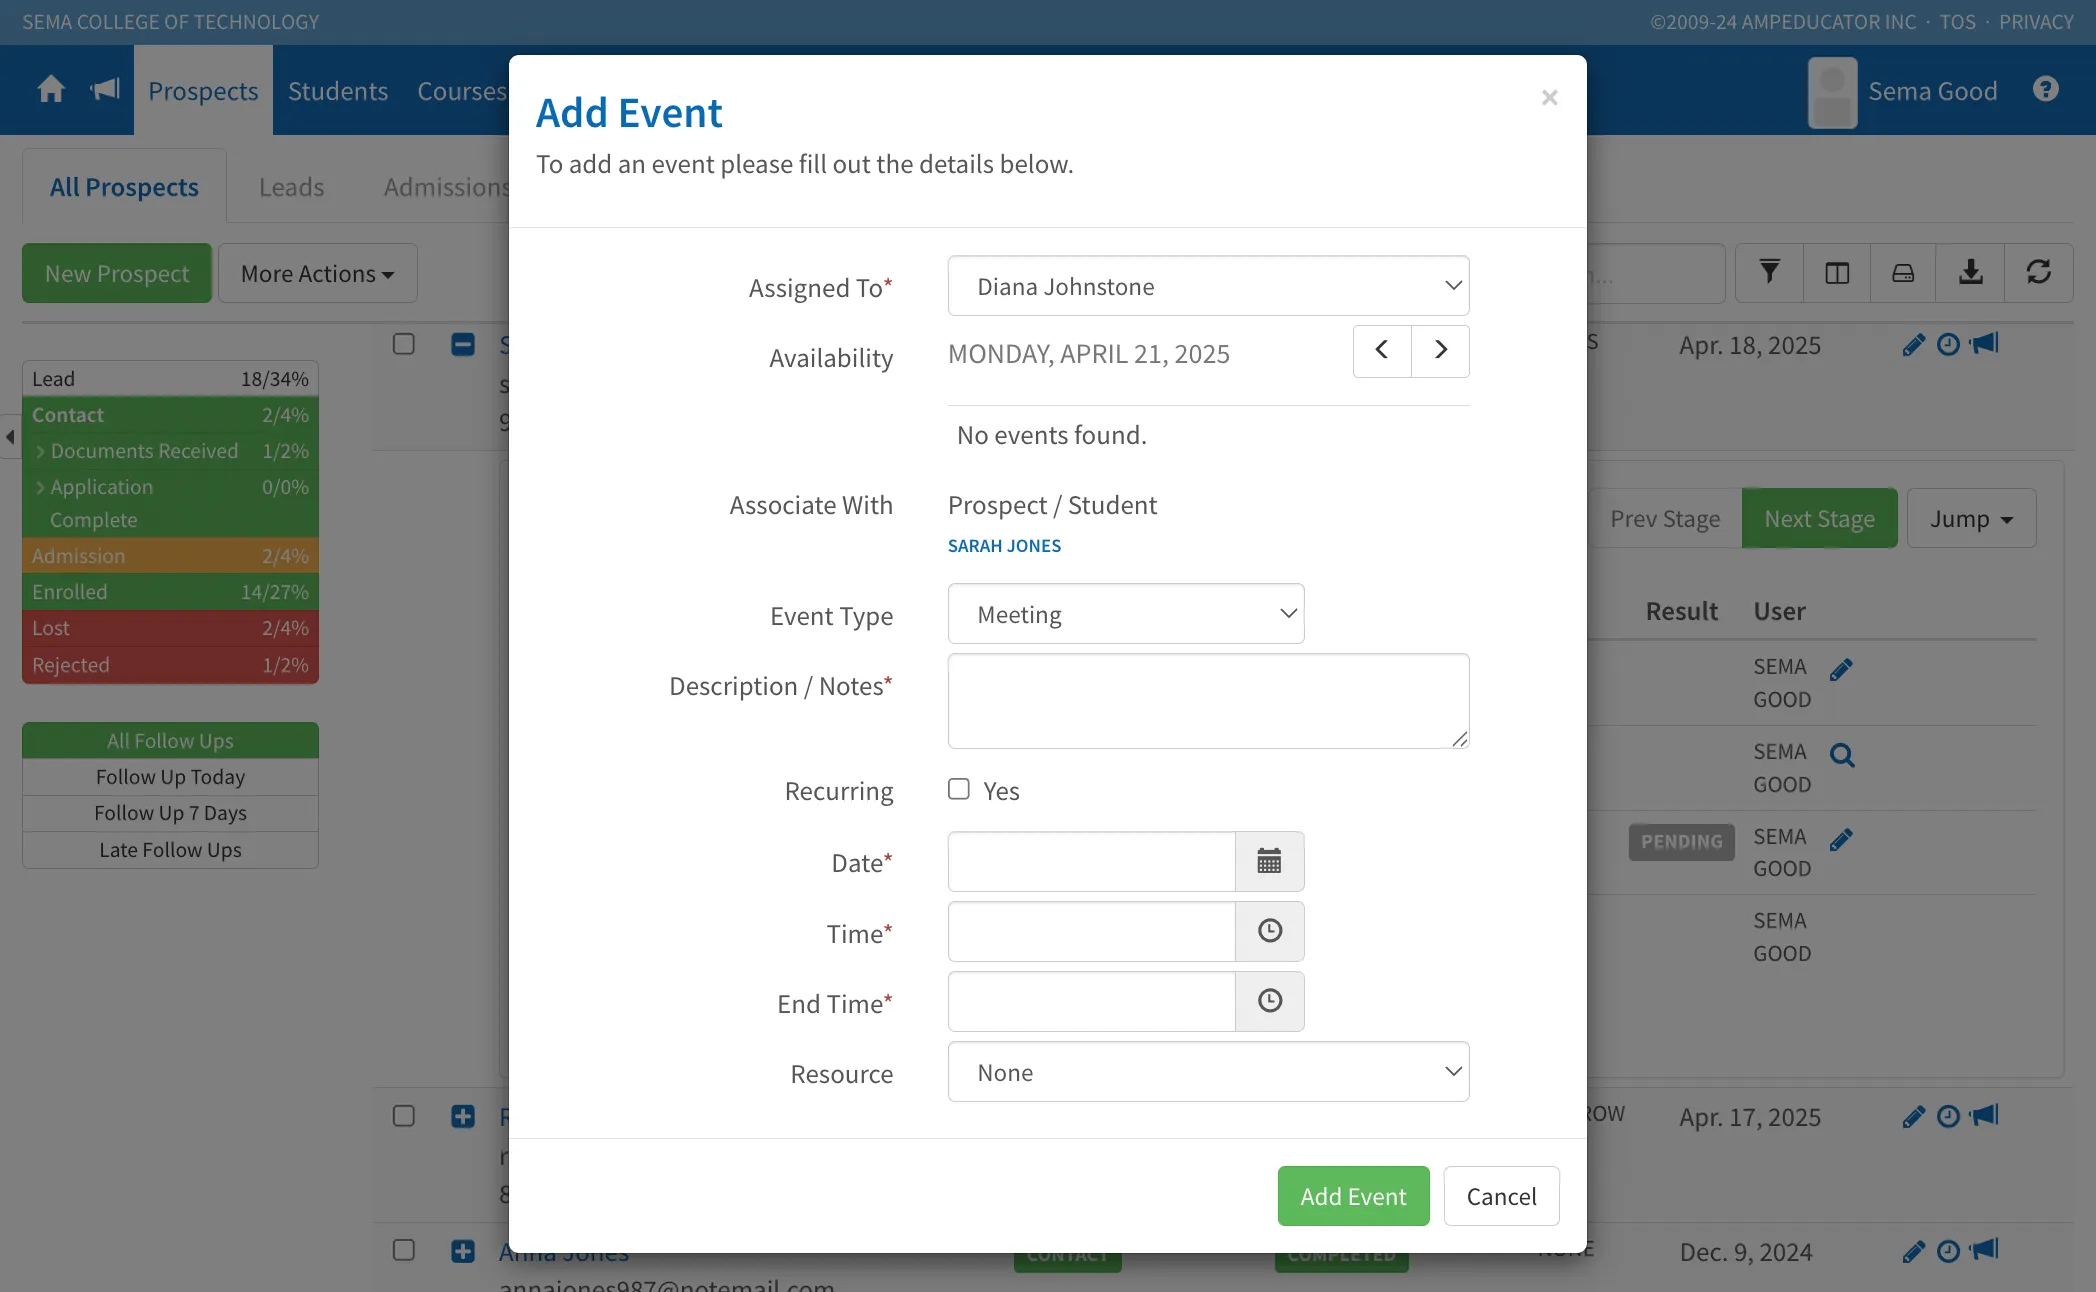The image size is (2096, 1292).
Task: Click the download icon in toolbar
Action: [x=1970, y=273]
